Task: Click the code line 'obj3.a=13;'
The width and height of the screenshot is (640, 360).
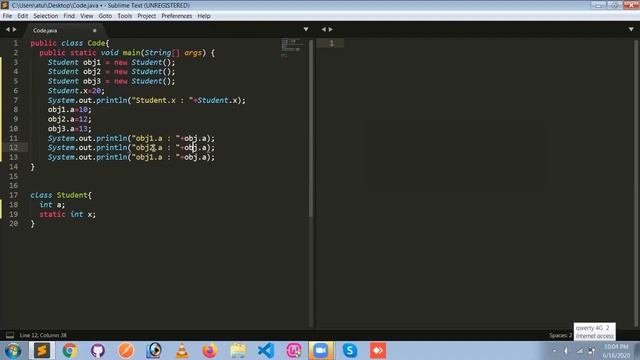Action: pos(70,129)
